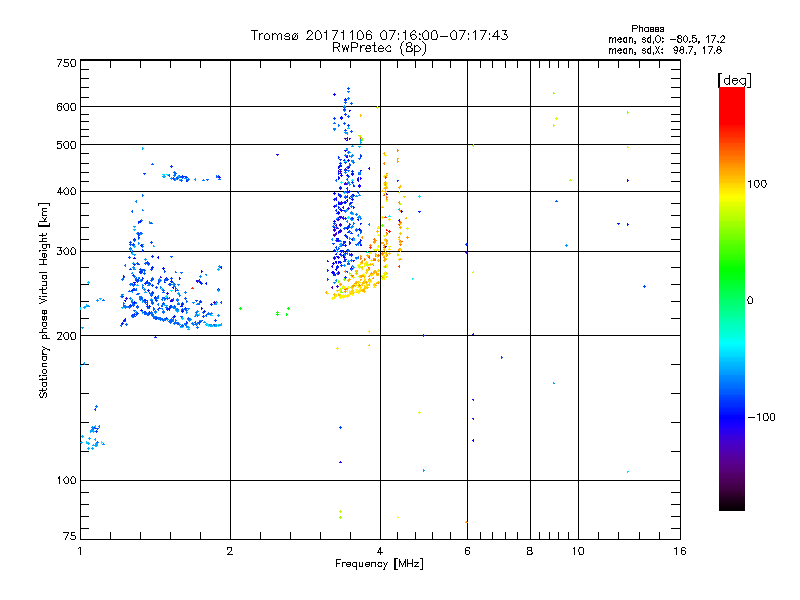800x600 pixels.
Task: Click the x-axis tick label '10'
Action: [x=578, y=551]
